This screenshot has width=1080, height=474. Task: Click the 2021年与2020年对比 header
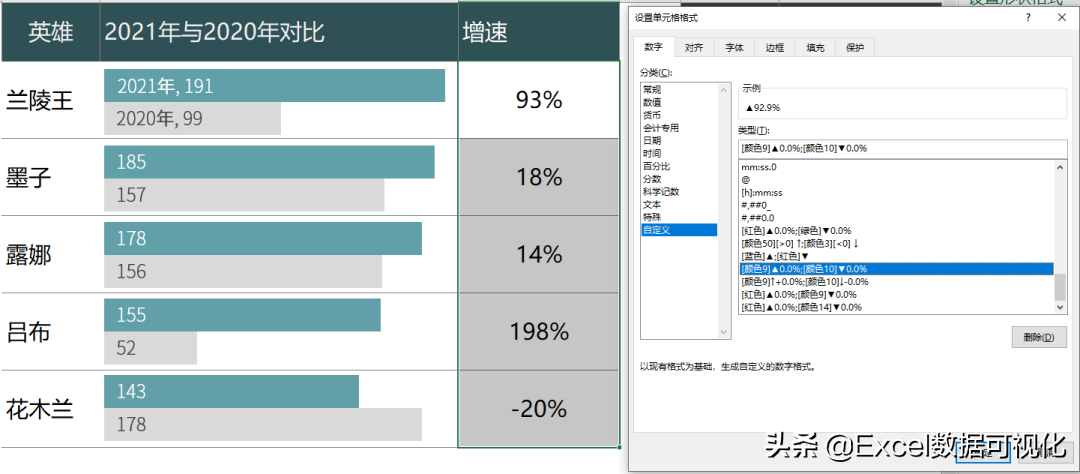click(x=279, y=32)
